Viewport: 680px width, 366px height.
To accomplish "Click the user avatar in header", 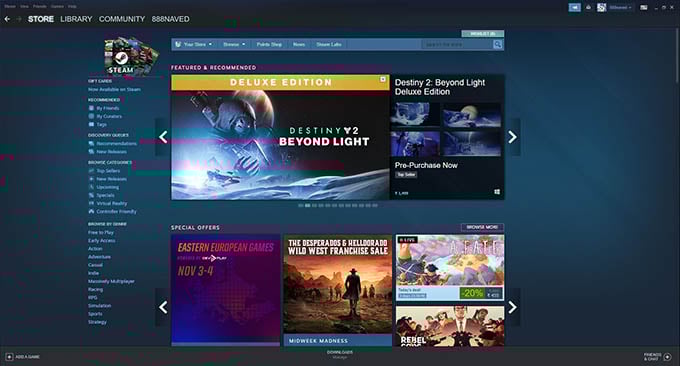I will click(602, 7).
